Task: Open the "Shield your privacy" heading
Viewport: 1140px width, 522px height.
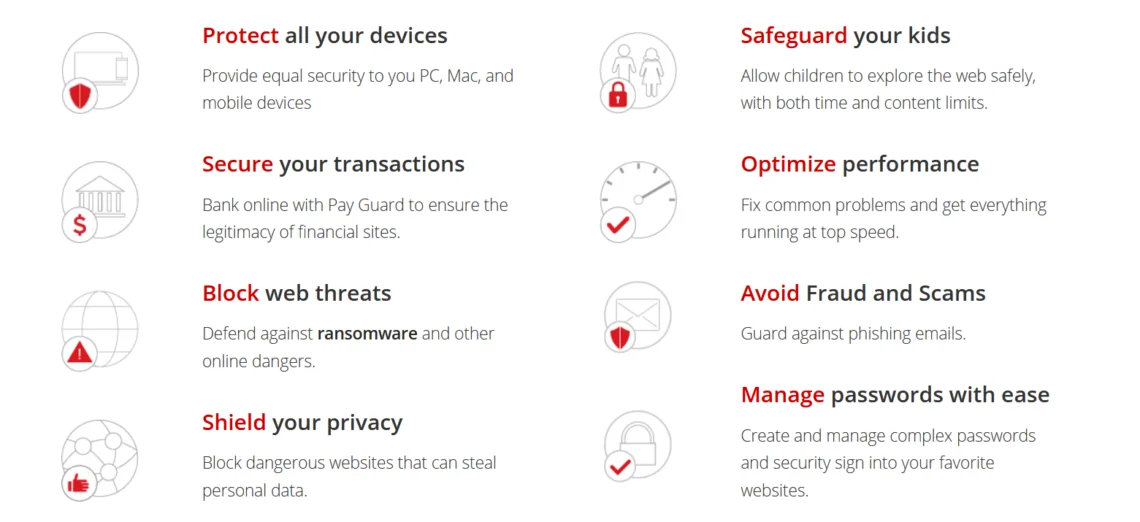Action: 302,422
